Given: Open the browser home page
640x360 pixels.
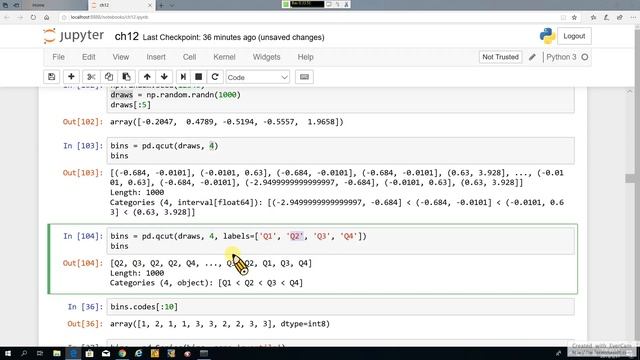Looking at the screenshot, I should 47,17.
